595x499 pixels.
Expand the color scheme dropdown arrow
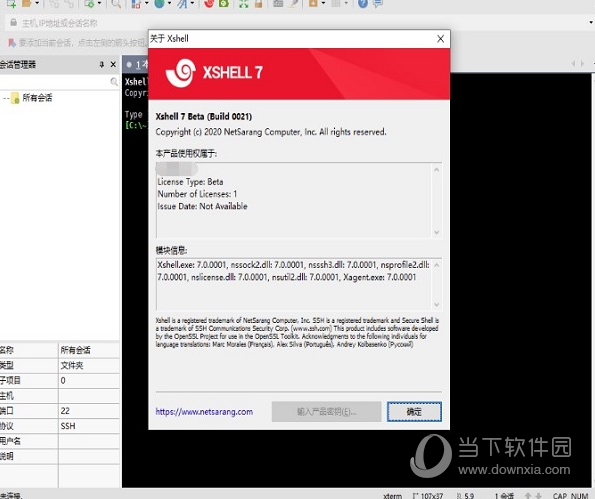pyautogui.click(x=146, y=4)
